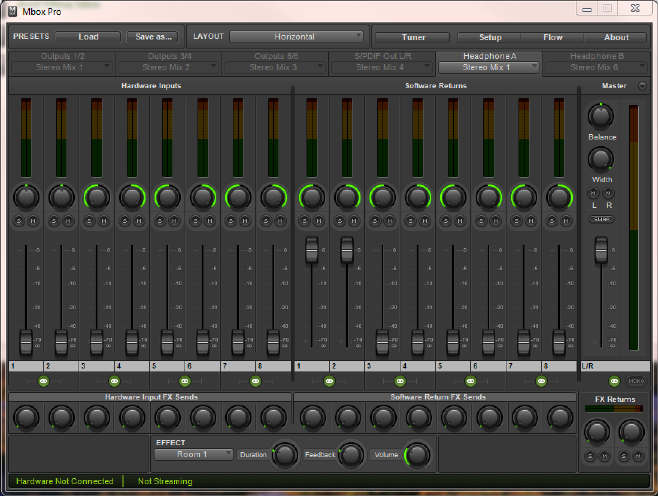Toggle stereo link for software returns 3-4
The height and width of the screenshot is (496, 658).
coord(400,381)
